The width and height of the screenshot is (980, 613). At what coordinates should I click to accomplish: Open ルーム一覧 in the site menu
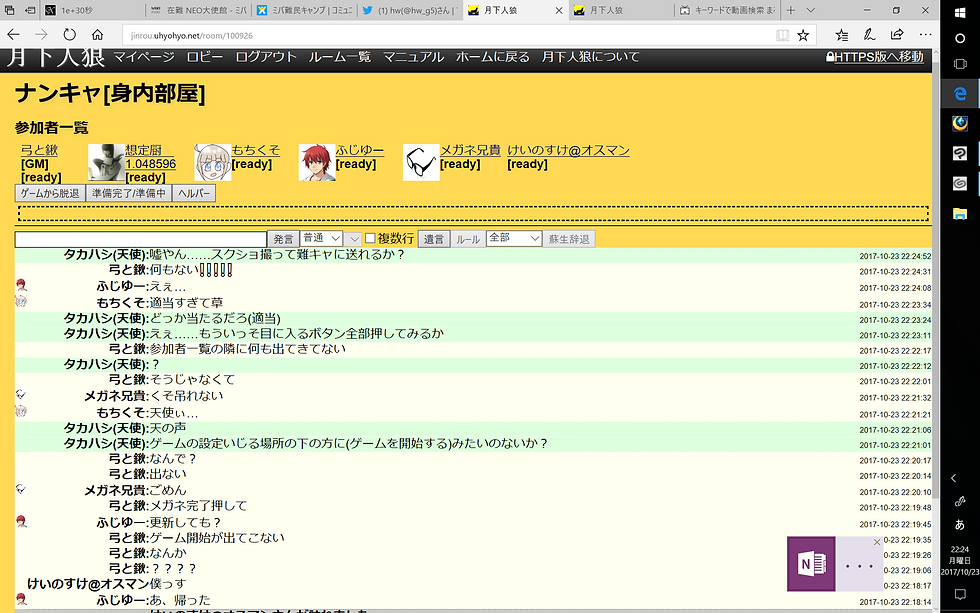(339, 57)
